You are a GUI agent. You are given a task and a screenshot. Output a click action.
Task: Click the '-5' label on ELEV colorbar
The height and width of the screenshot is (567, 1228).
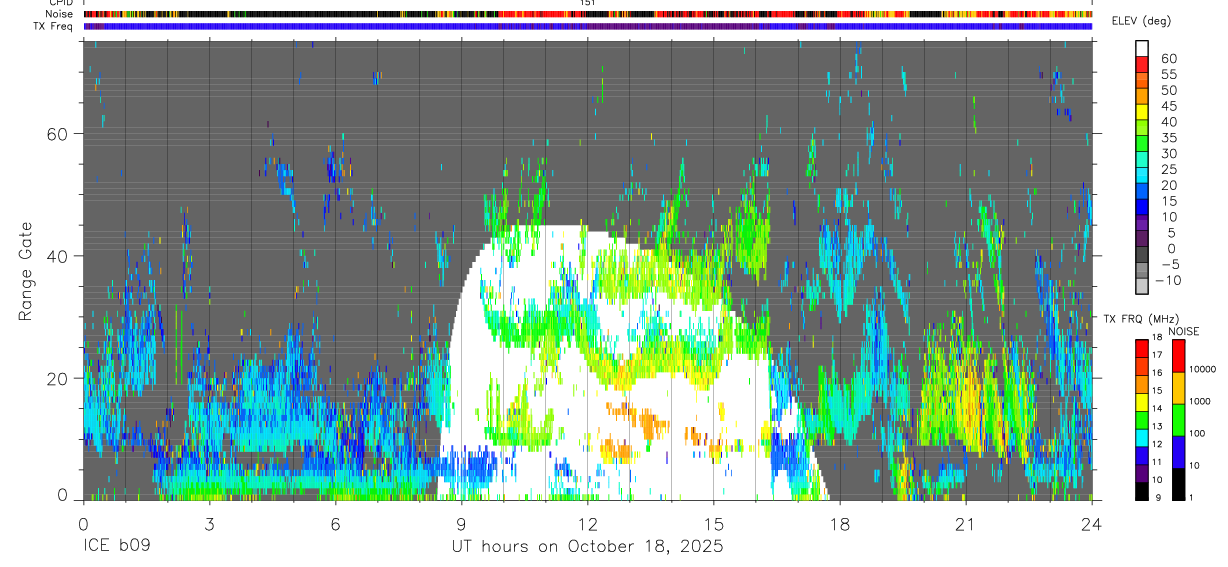[x=1170, y=264]
